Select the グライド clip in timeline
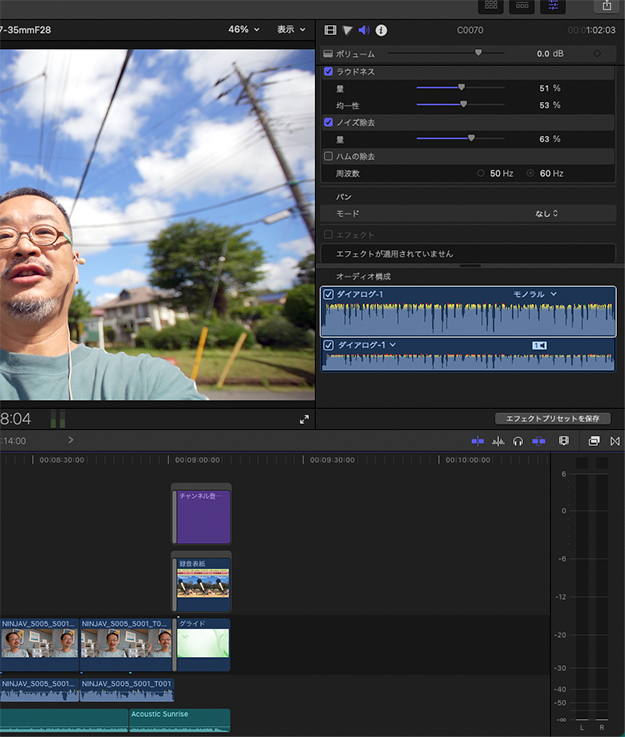 coord(203,644)
